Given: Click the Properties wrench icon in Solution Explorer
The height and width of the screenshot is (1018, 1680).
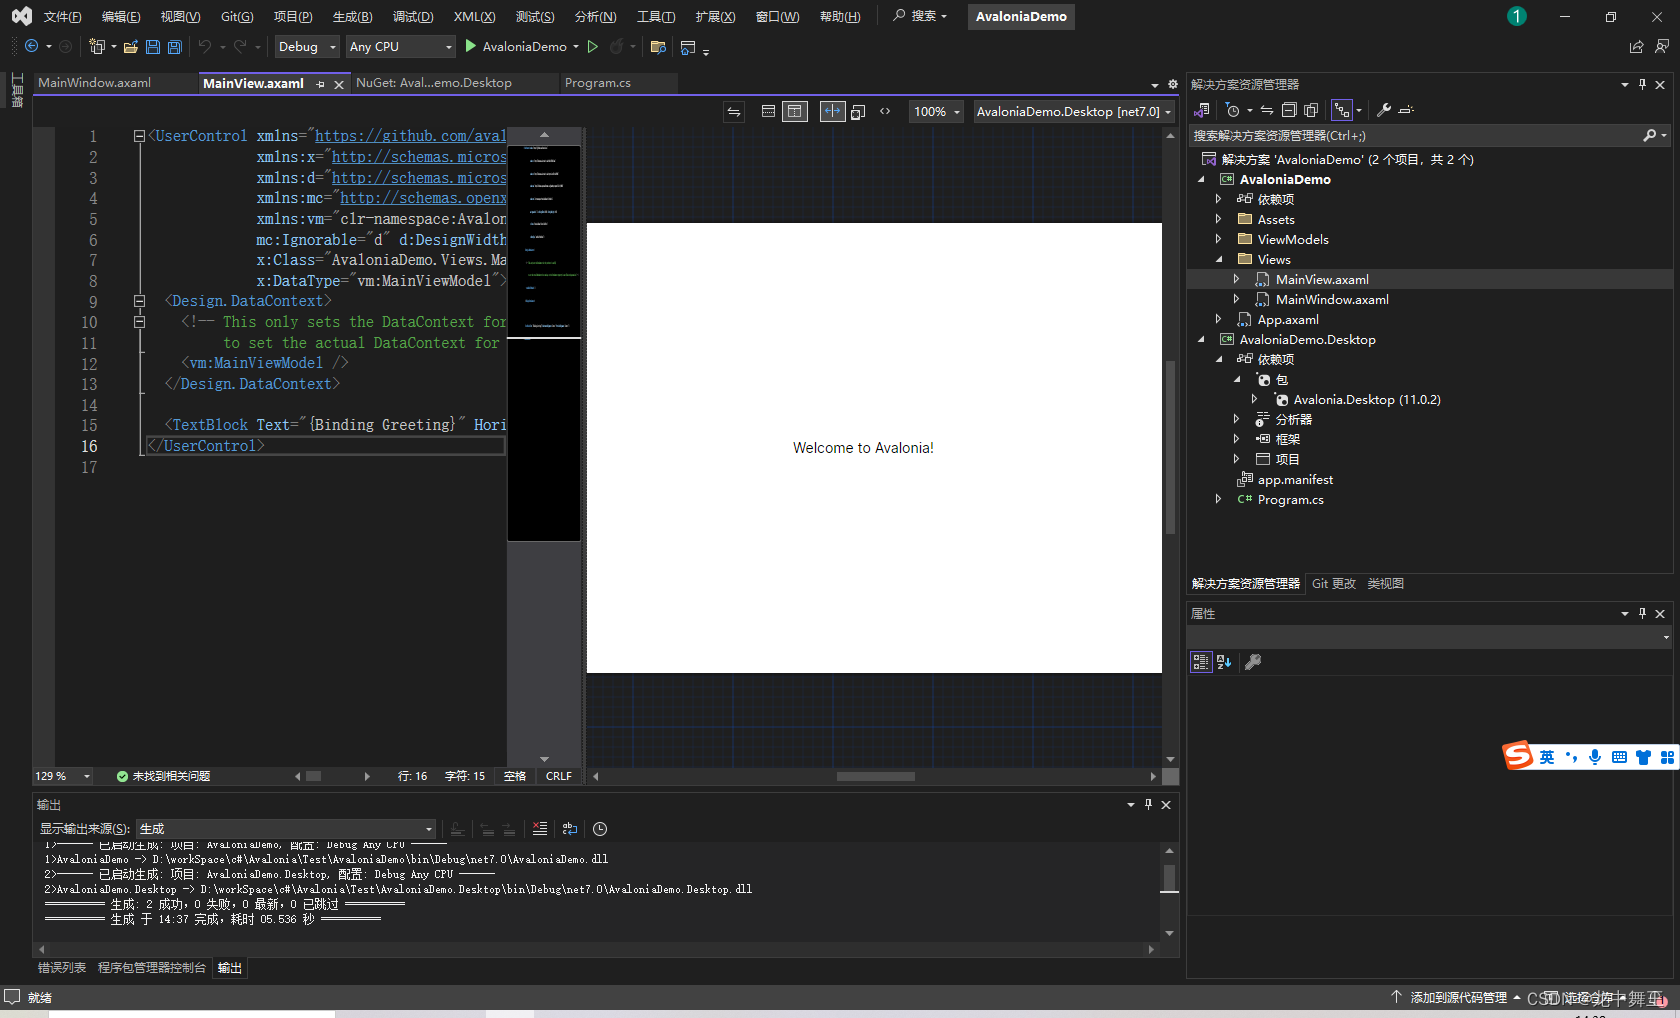Looking at the screenshot, I should pyautogui.click(x=1384, y=110).
